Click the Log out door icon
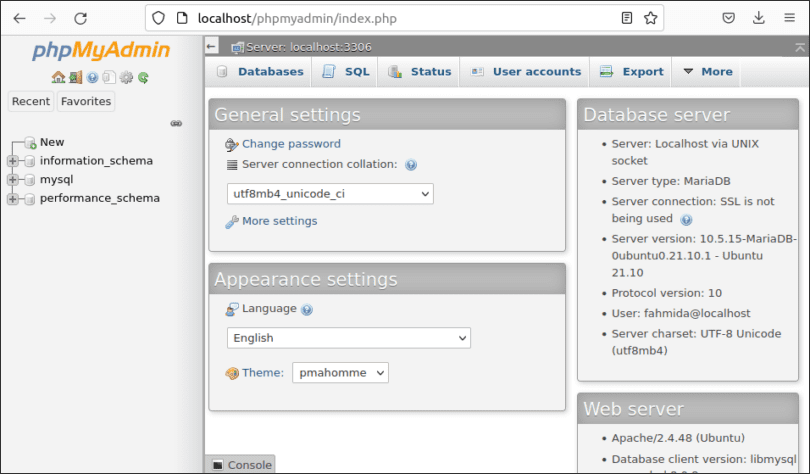The height and width of the screenshot is (474, 810). (75, 77)
